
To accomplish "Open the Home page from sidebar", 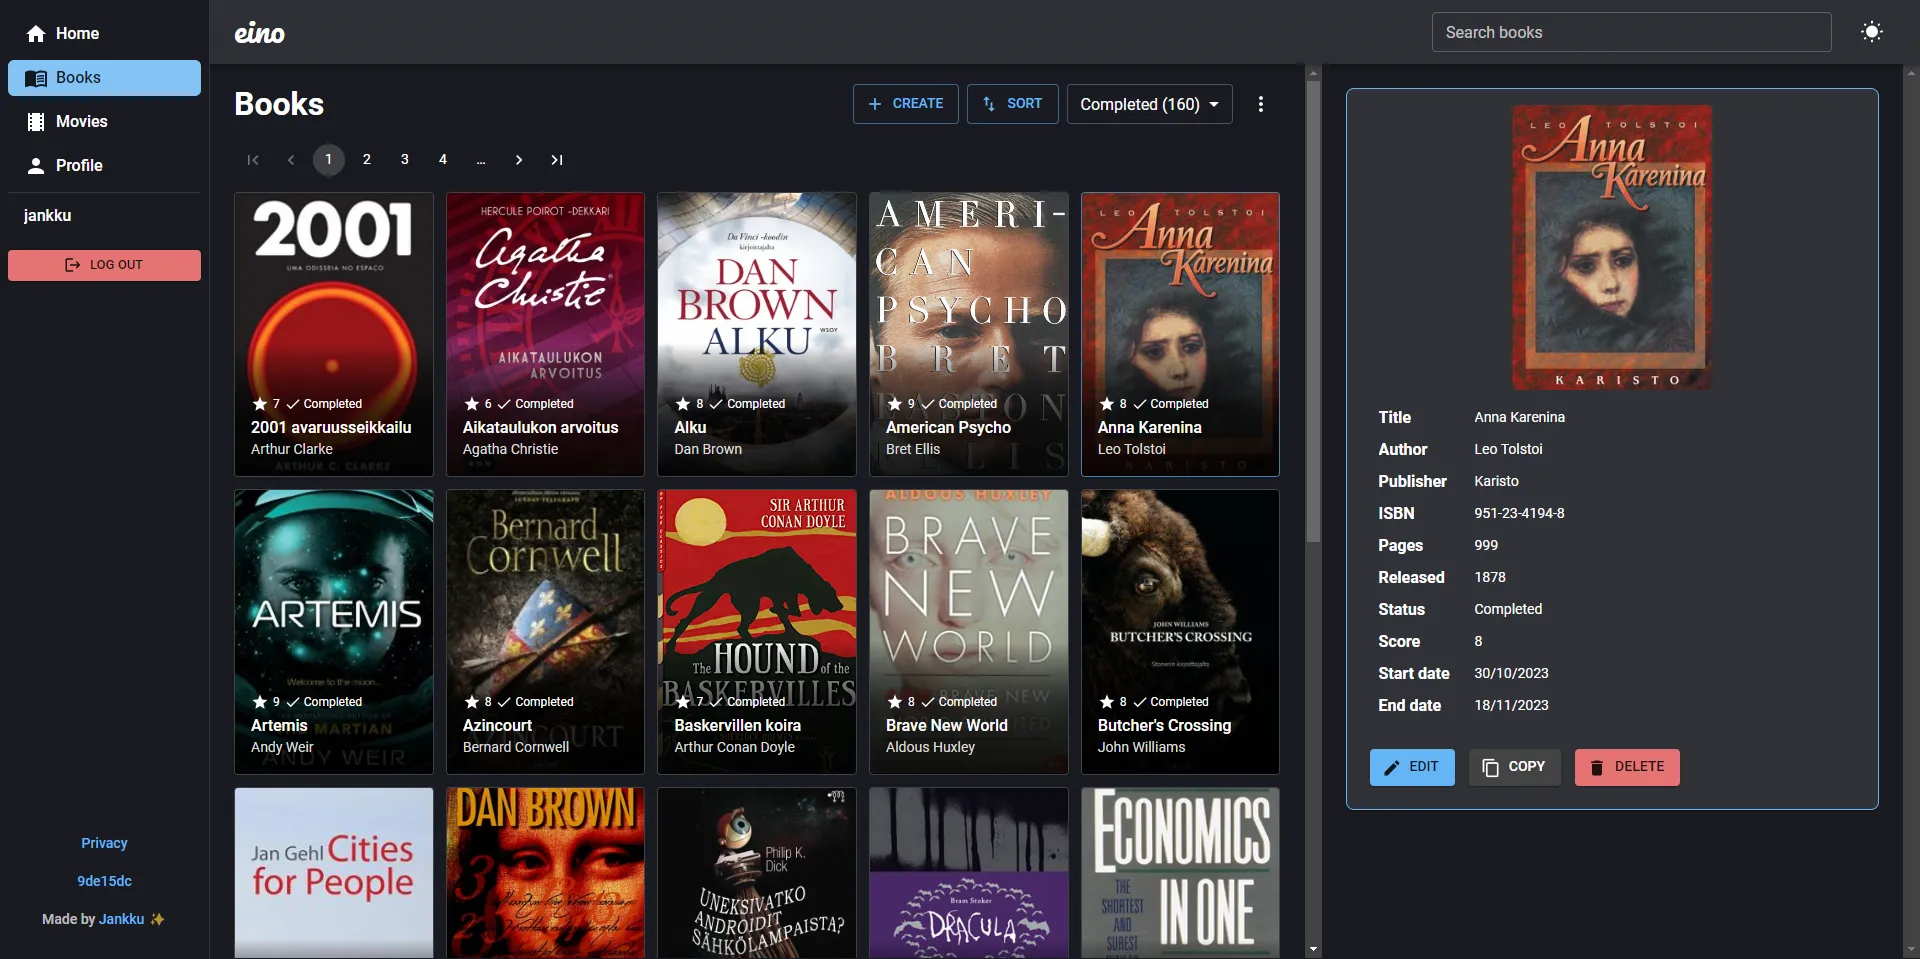I will tap(104, 34).
